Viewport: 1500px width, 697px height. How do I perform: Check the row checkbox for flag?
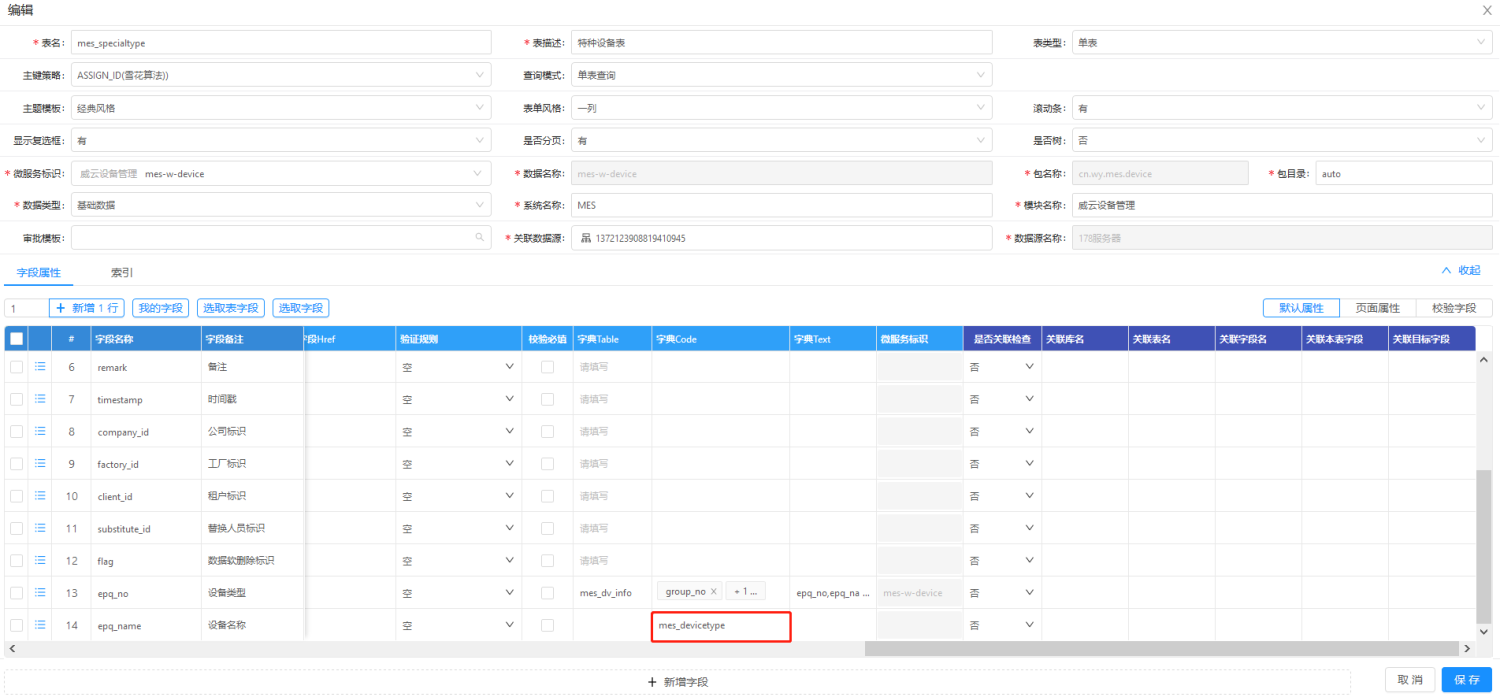pyautogui.click(x=17, y=561)
